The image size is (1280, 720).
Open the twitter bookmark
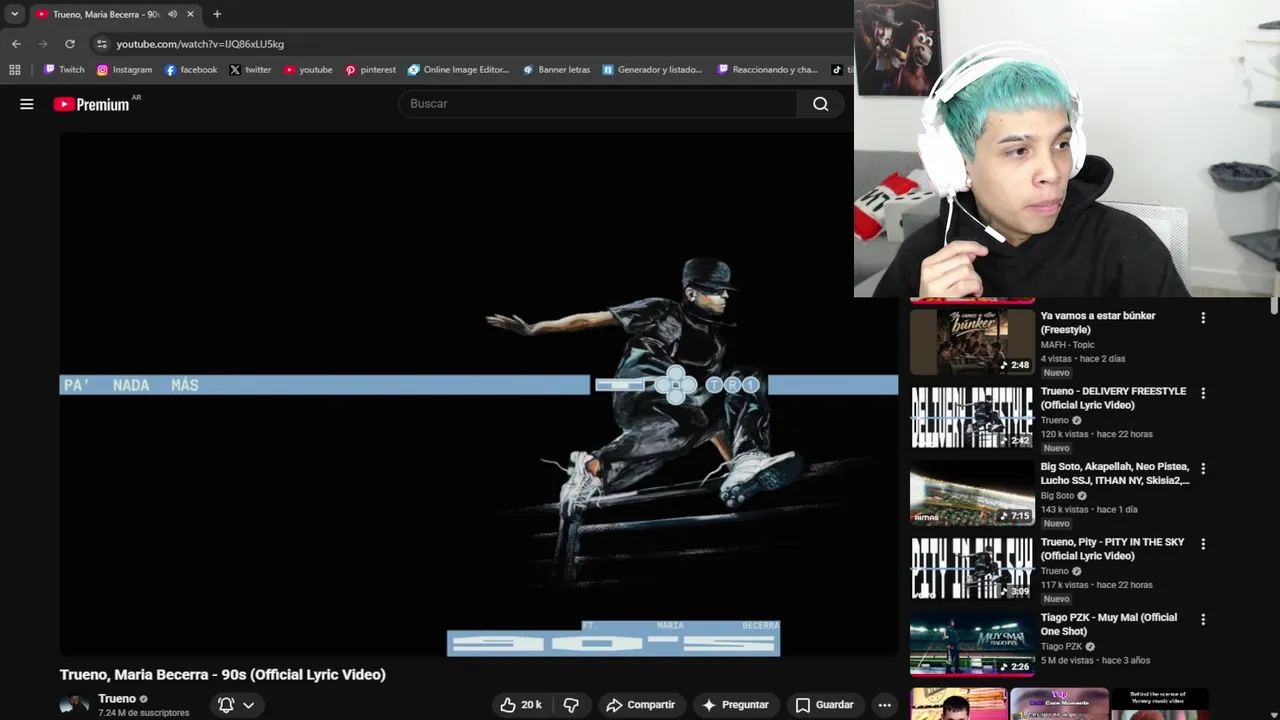point(250,70)
